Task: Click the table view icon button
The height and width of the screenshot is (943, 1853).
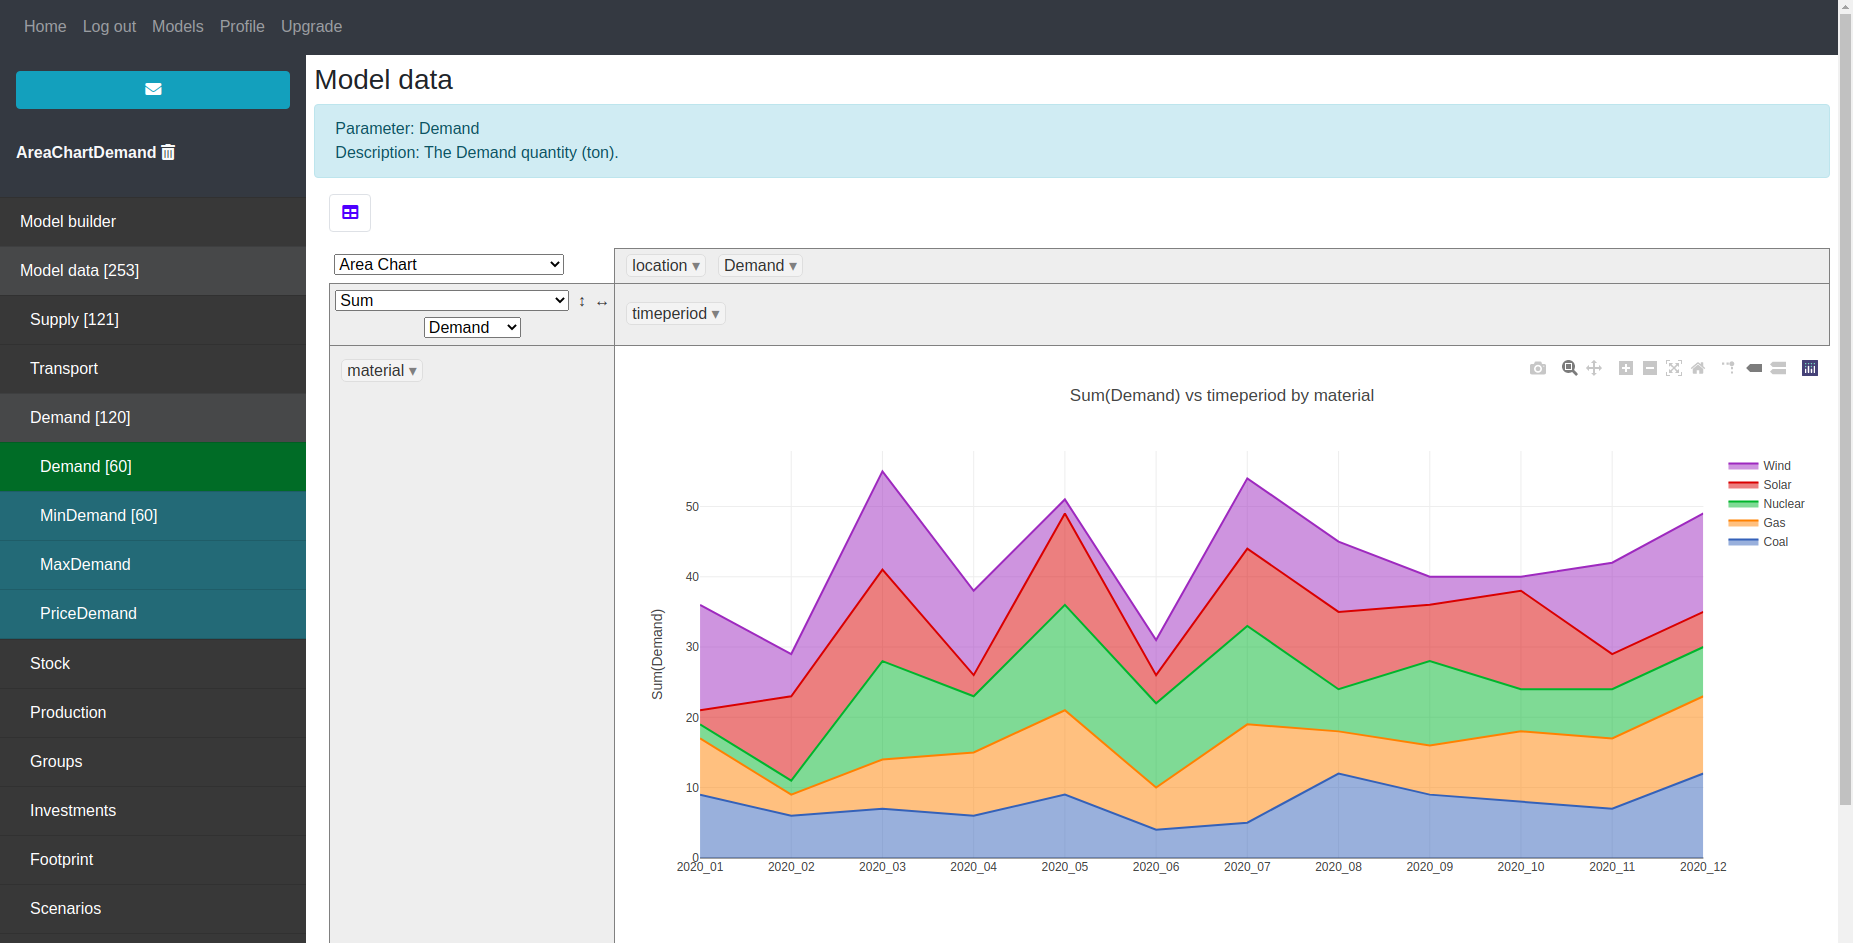Action: pyautogui.click(x=350, y=212)
